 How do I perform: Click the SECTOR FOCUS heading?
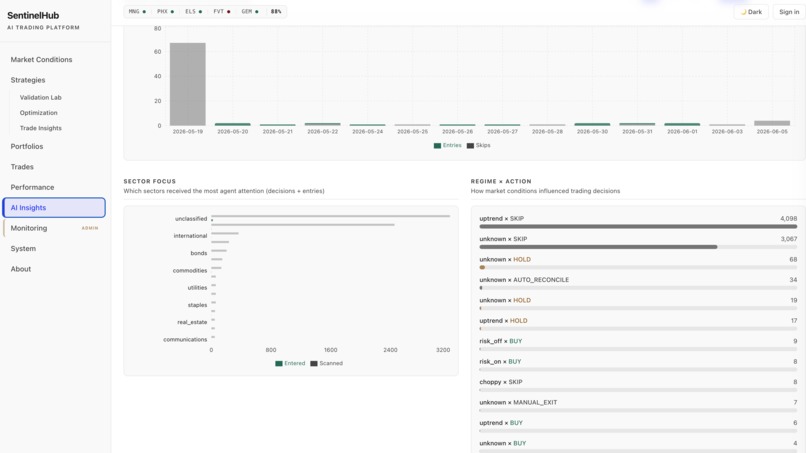pos(150,182)
